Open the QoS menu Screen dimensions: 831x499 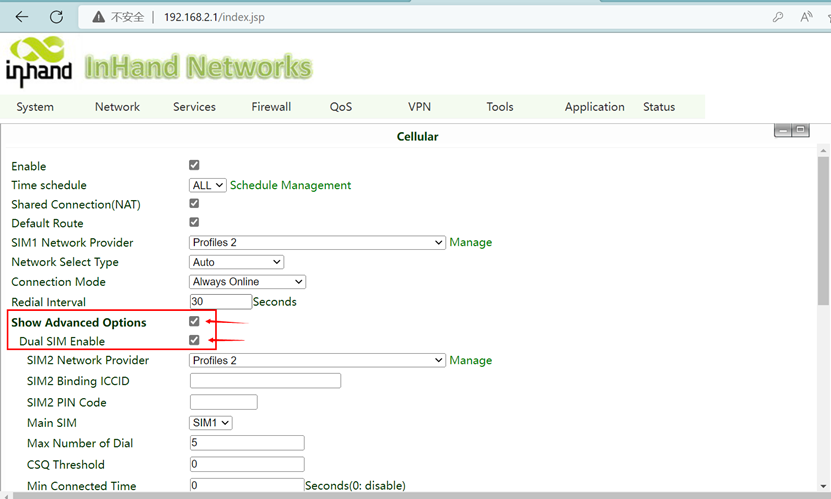(x=340, y=107)
